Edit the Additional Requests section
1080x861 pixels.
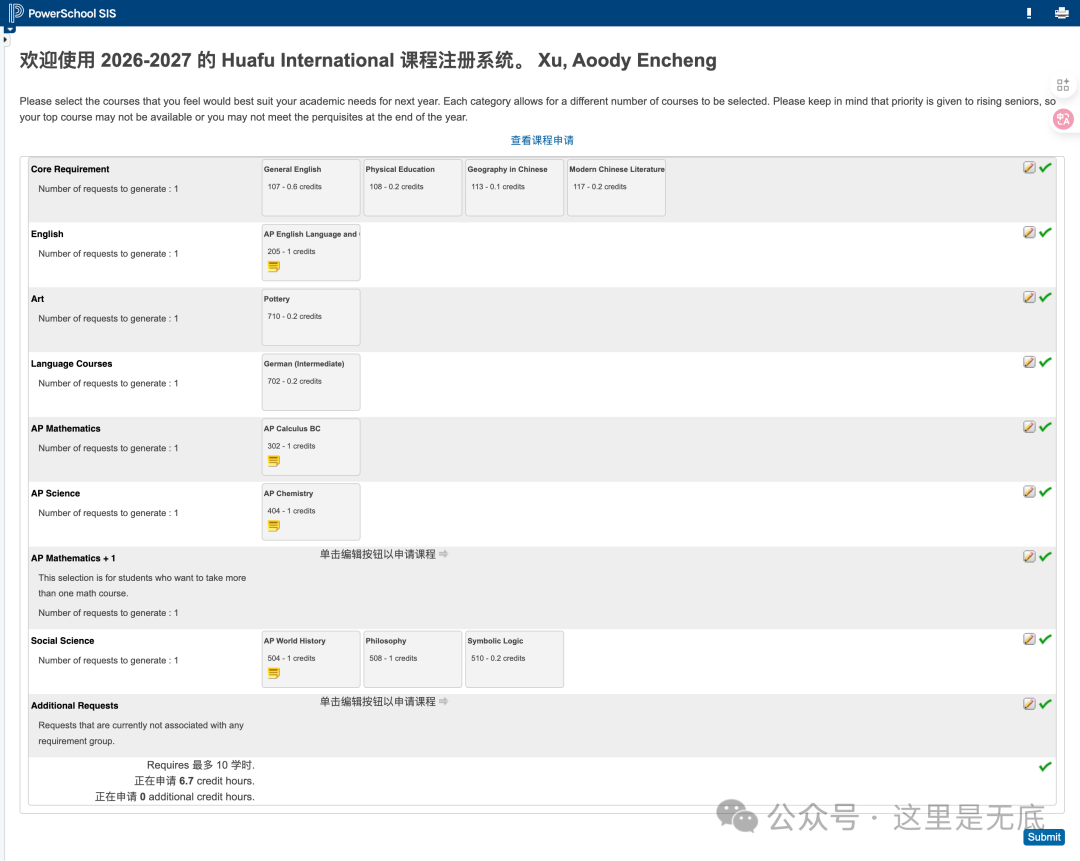coord(1029,704)
